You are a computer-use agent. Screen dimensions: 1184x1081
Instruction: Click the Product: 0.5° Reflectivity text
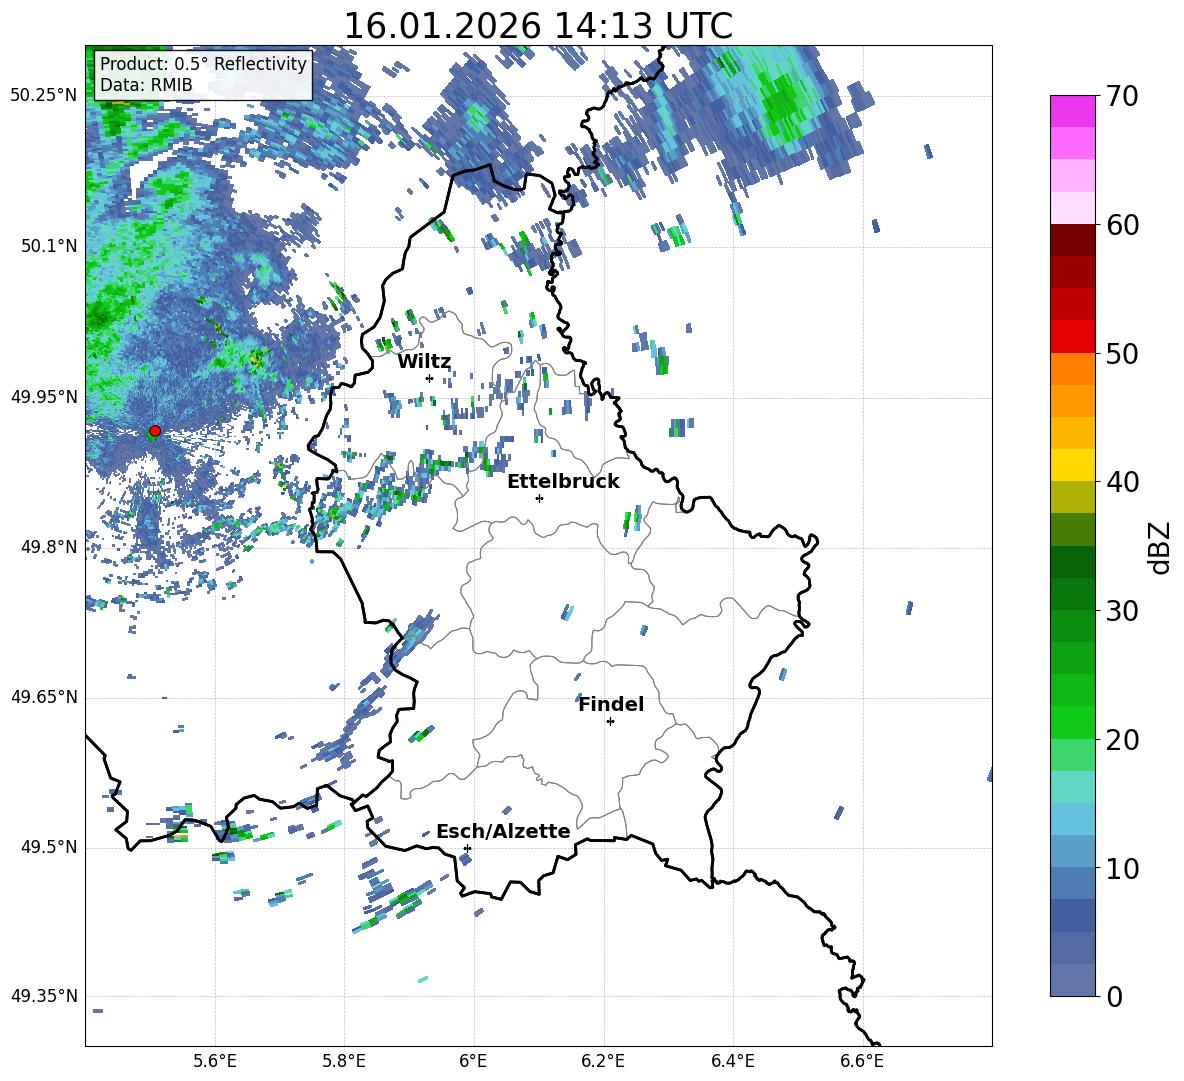click(x=203, y=63)
